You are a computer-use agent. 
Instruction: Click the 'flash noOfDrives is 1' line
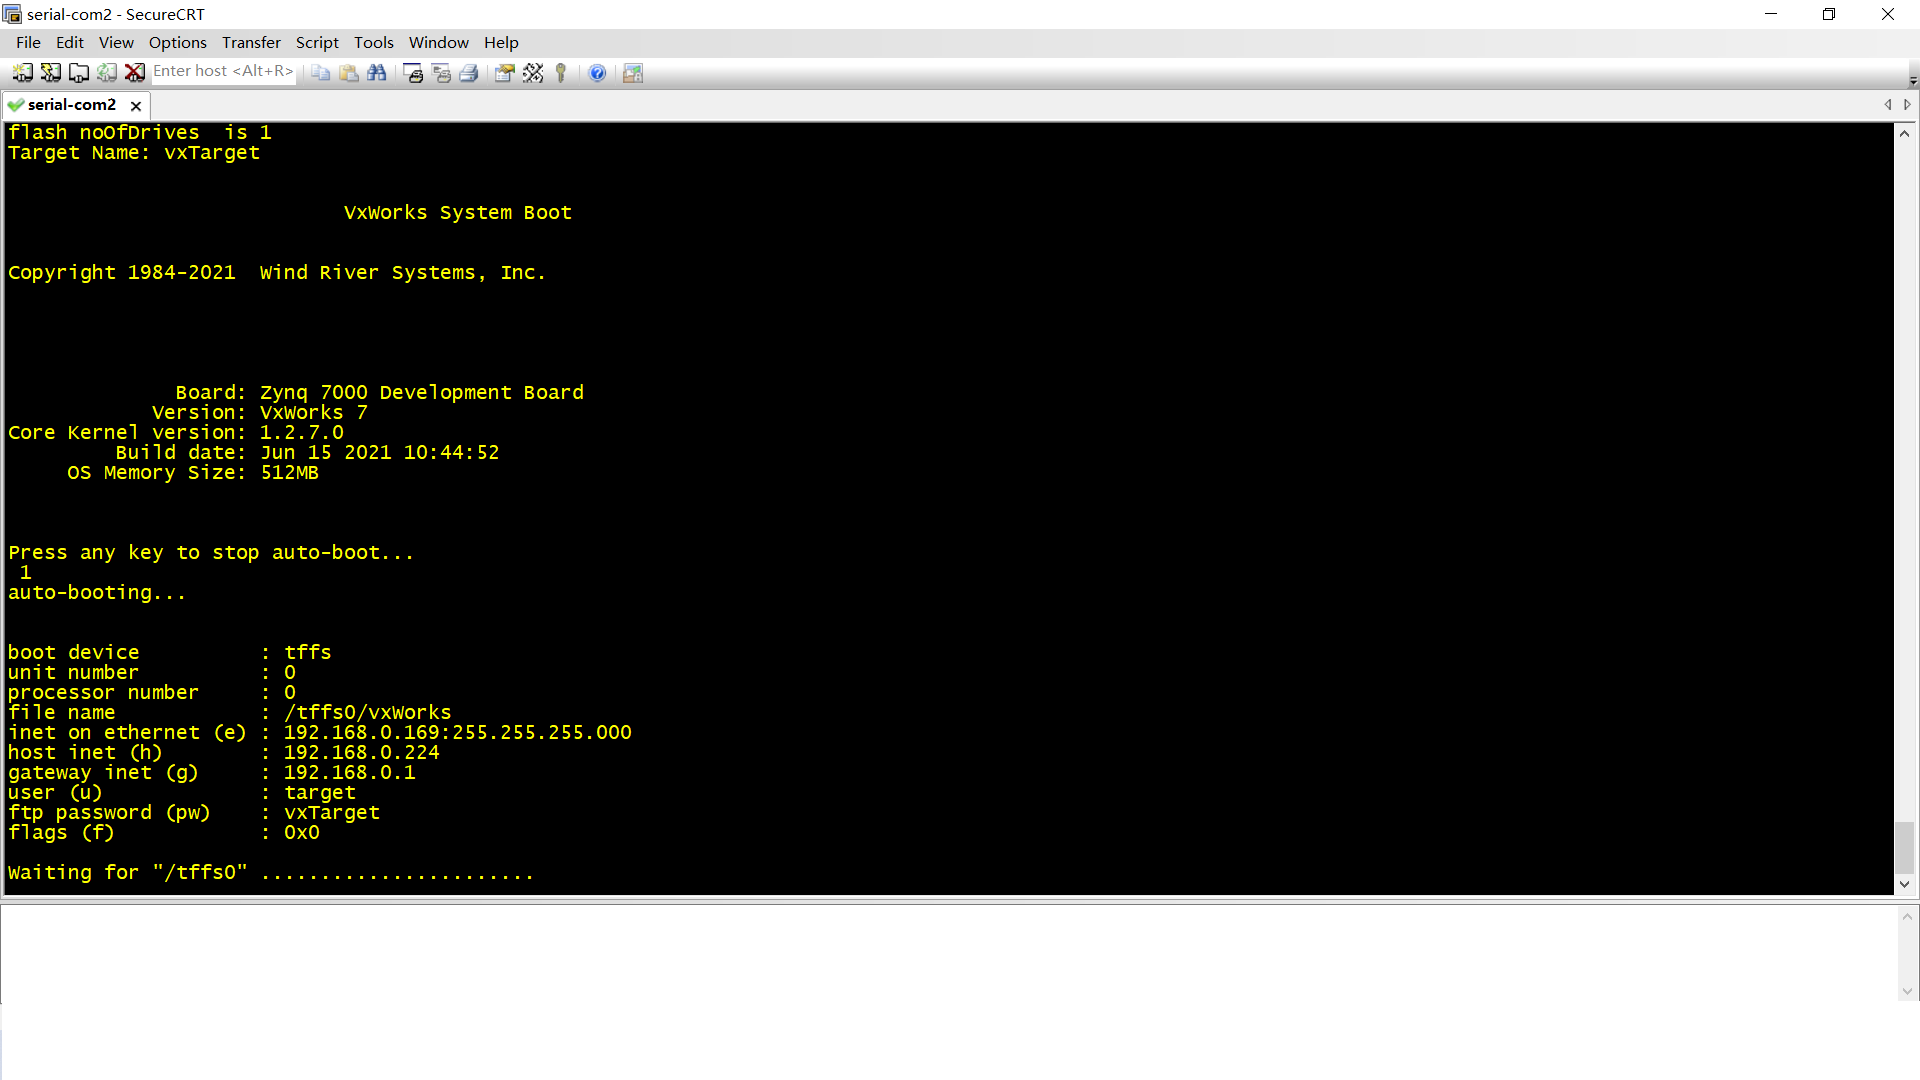(x=140, y=132)
